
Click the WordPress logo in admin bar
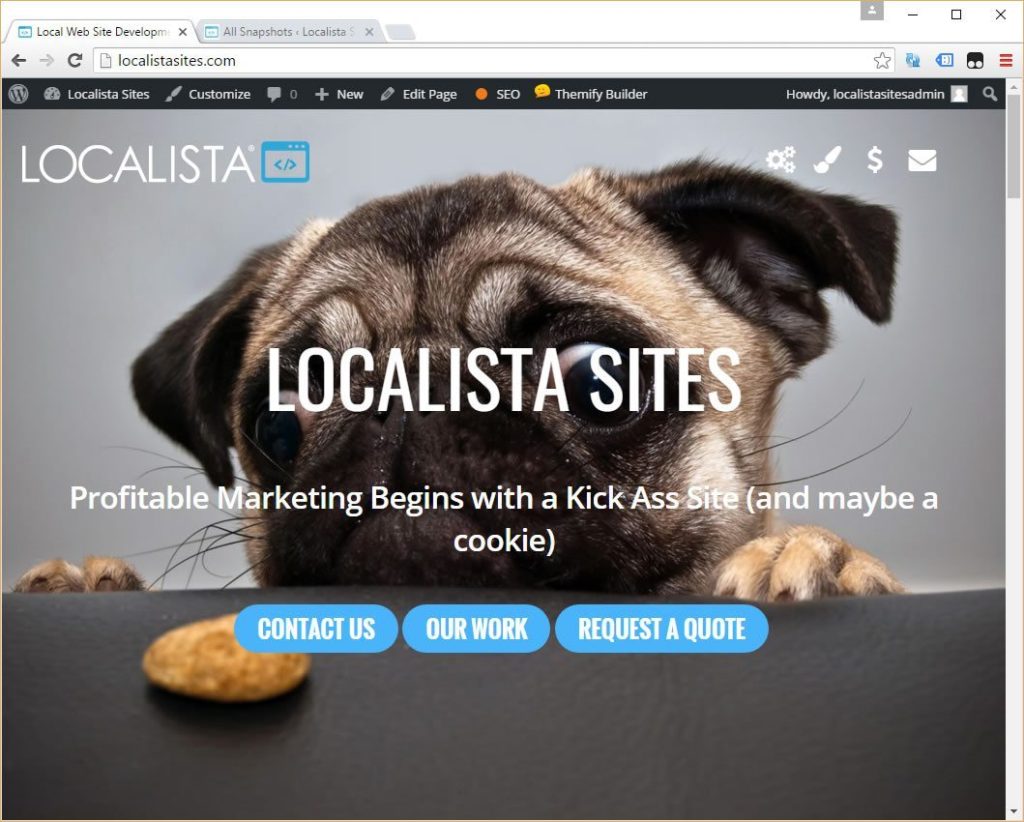[x=18, y=94]
